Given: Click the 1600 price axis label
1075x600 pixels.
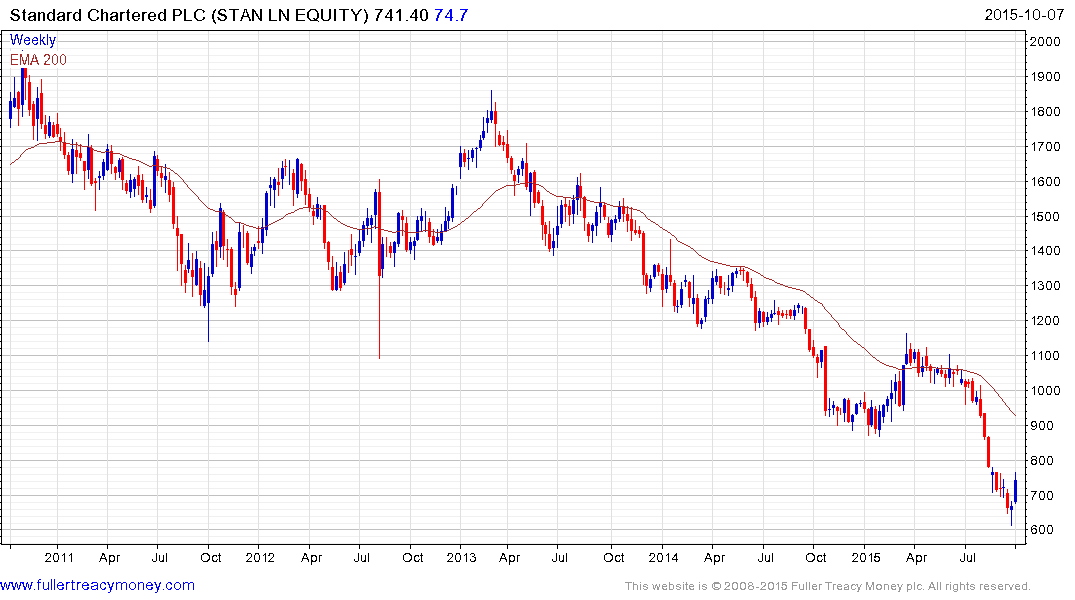Looking at the screenshot, I should pyautogui.click(x=1045, y=181).
